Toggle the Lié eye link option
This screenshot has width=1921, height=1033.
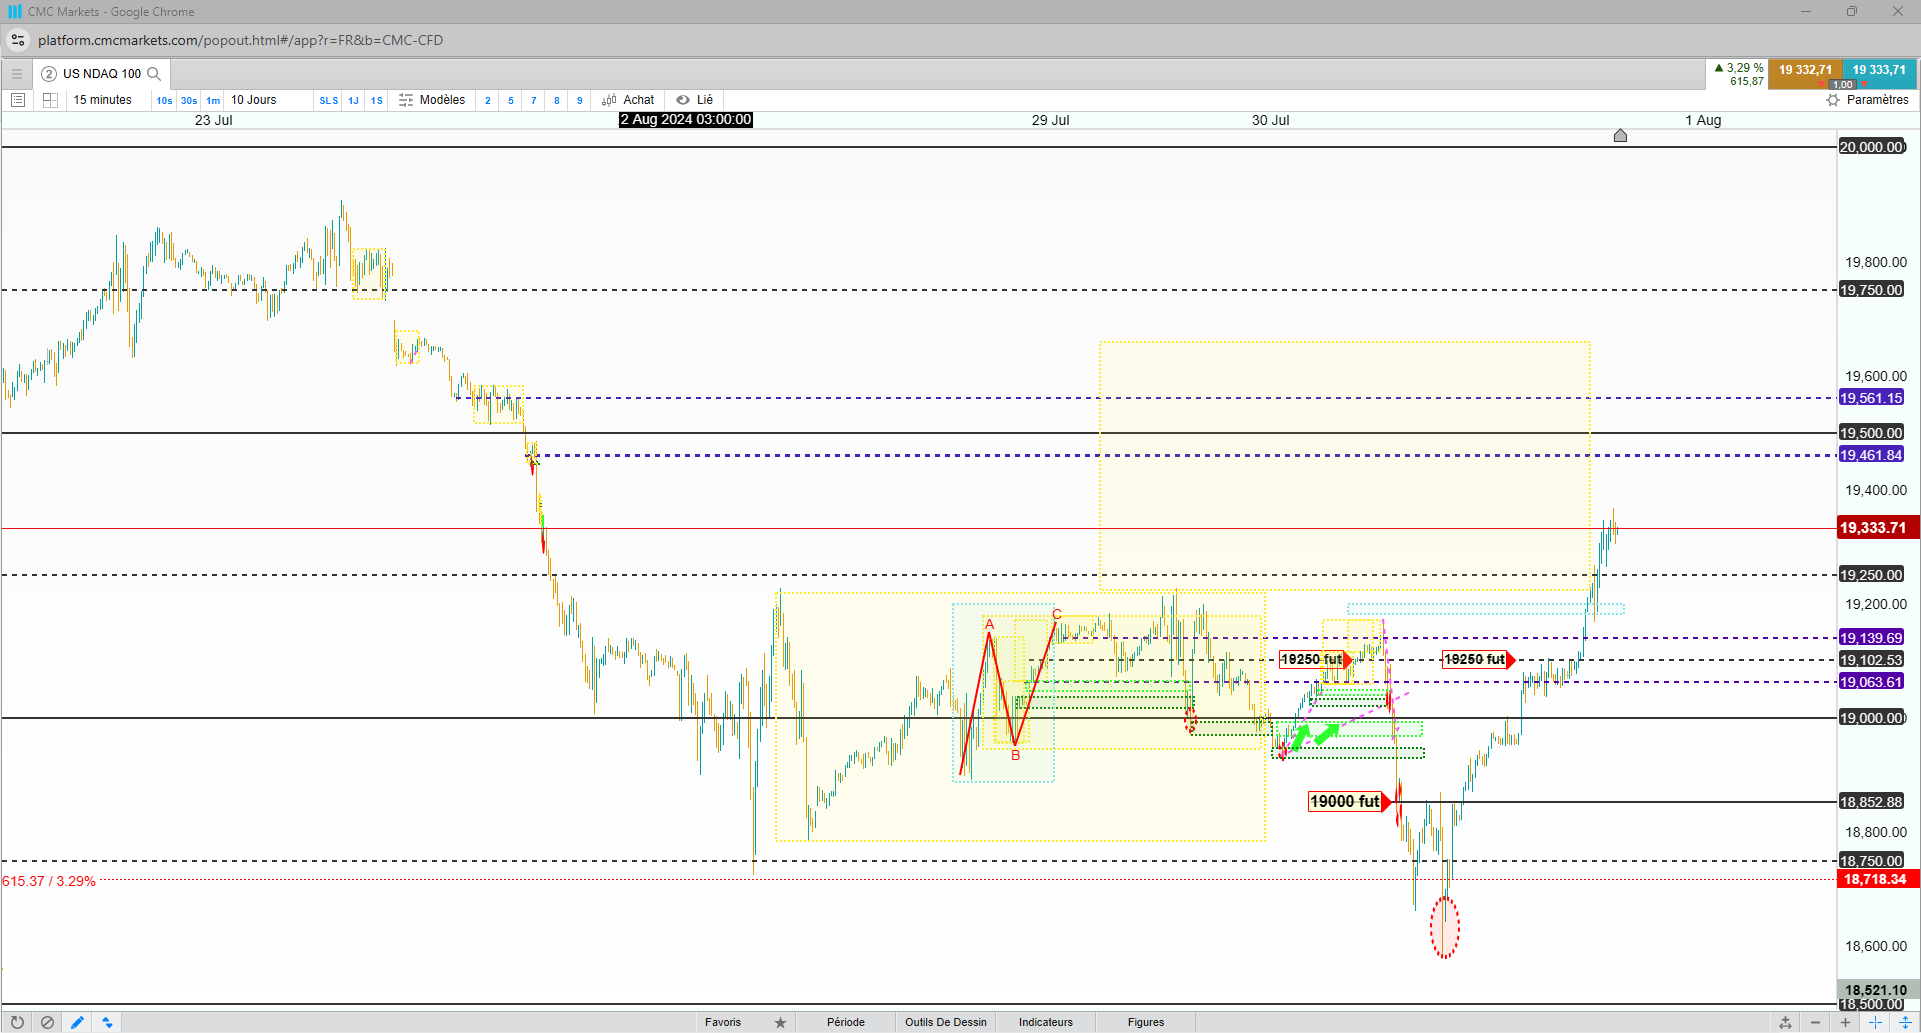[x=695, y=100]
